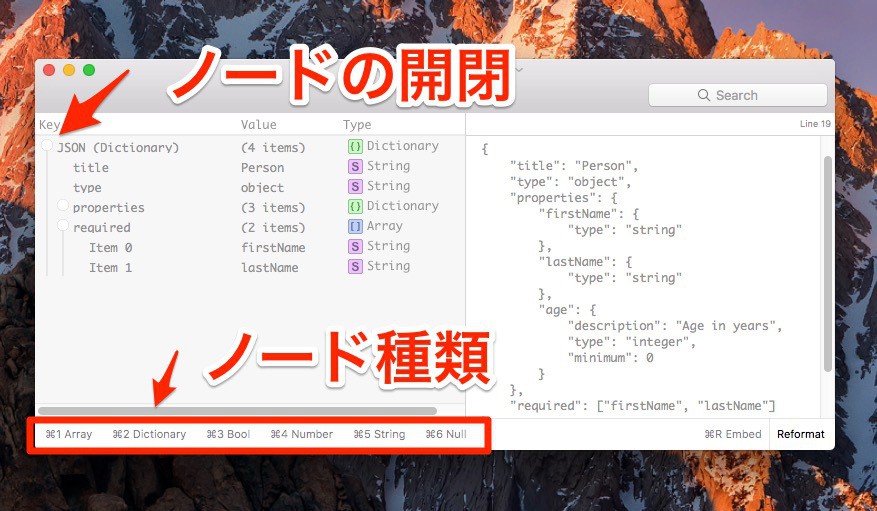Click the magnifier icon in Search field
This screenshot has width=877, height=511.
tap(704, 95)
